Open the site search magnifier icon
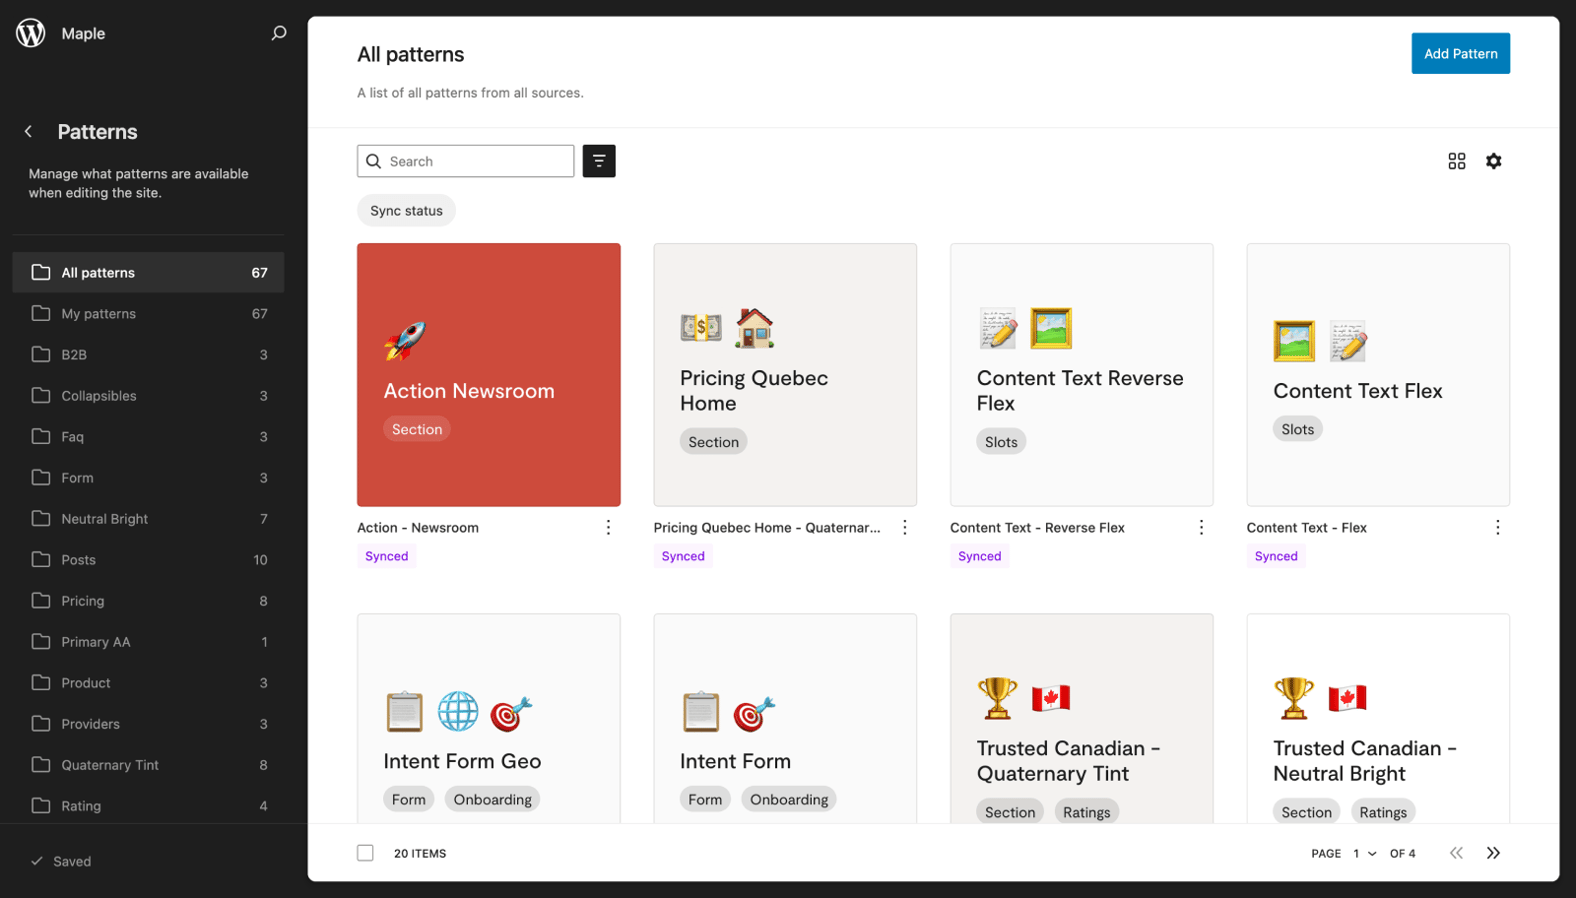Image resolution: width=1576 pixels, height=898 pixels. [x=279, y=33]
